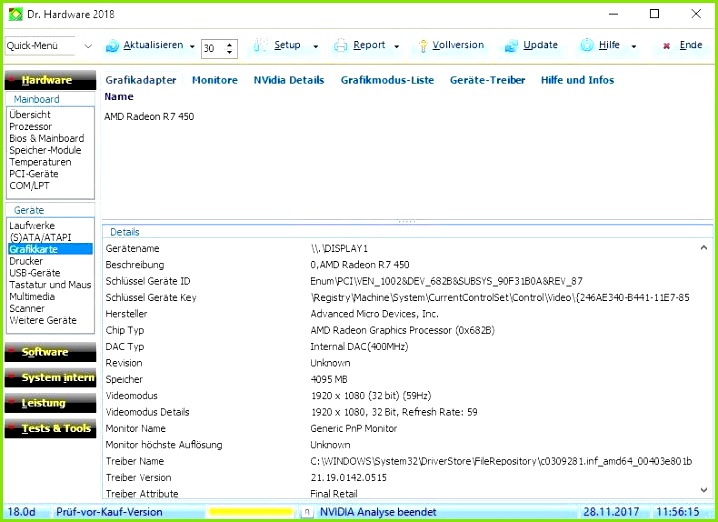The height and width of the screenshot is (522, 718).
Task: Click the red Ende exit icon
Action: [x=666, y=46]
